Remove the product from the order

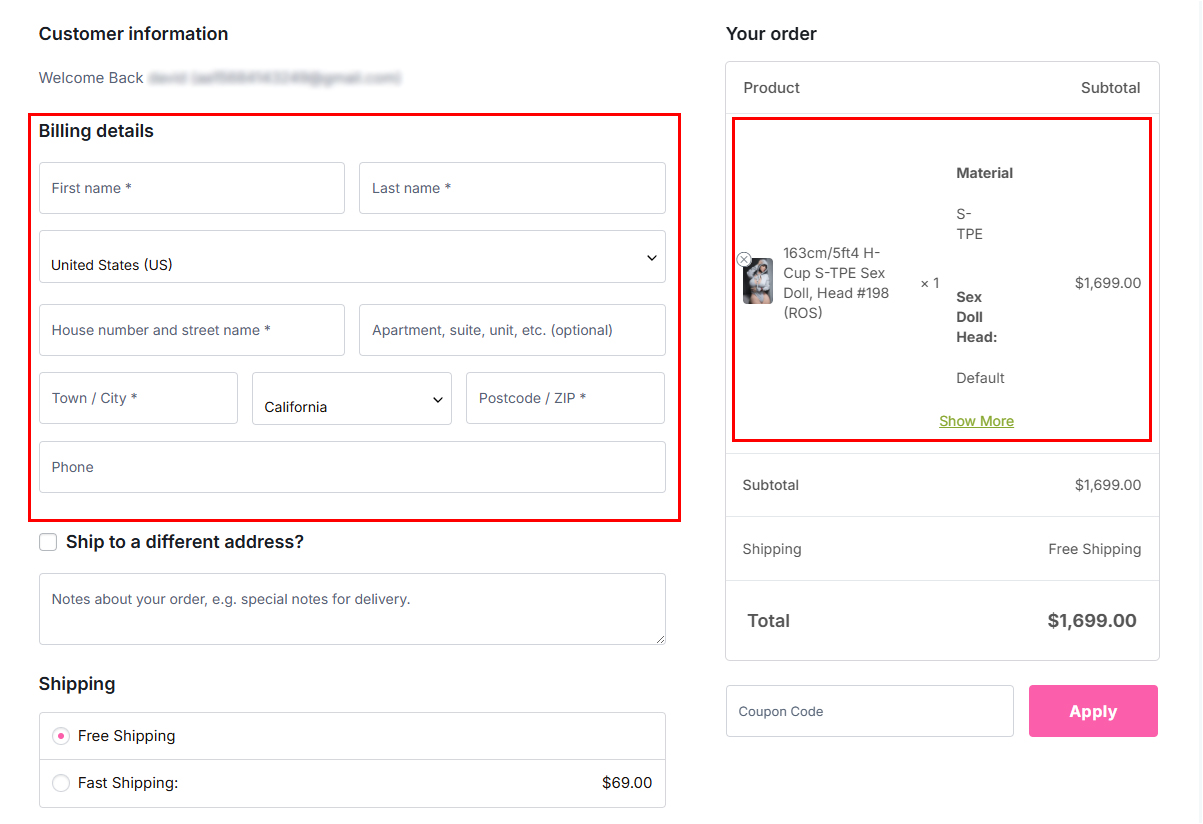[744, 259]
